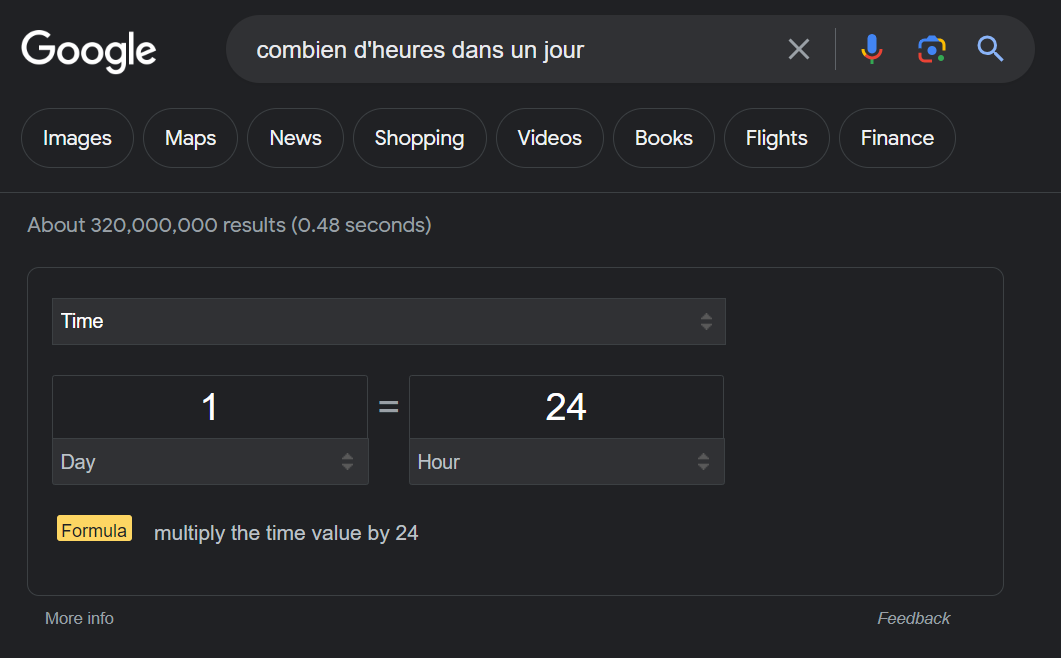Click the Google logo
This screenshot has width=1061, height=658.
coord(89,50)
